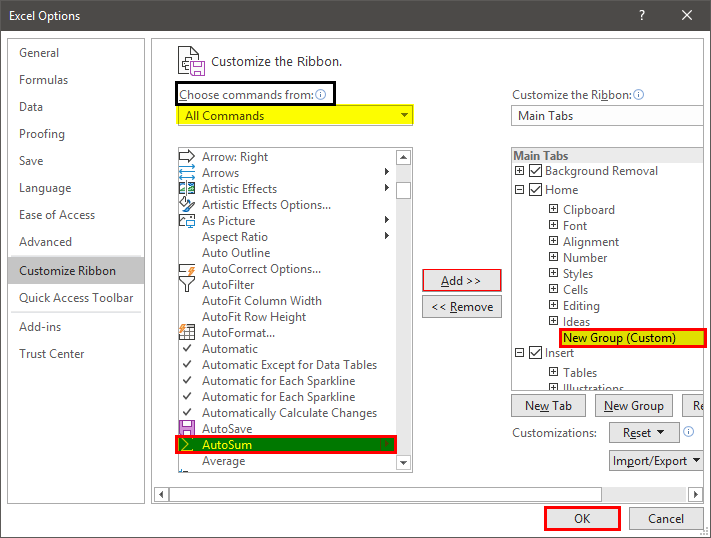The width and height of the screenshot is (711, 538).
Task: Click the Cancel button
Action: click(666, 518)
